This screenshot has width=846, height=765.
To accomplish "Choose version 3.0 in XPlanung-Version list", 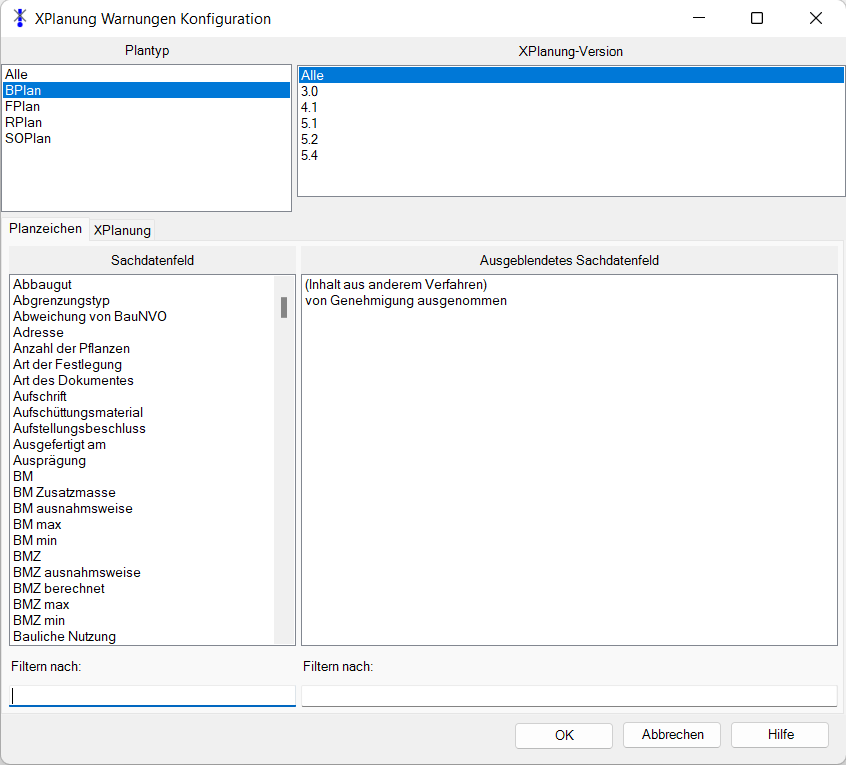I will (x=310, y=91).
